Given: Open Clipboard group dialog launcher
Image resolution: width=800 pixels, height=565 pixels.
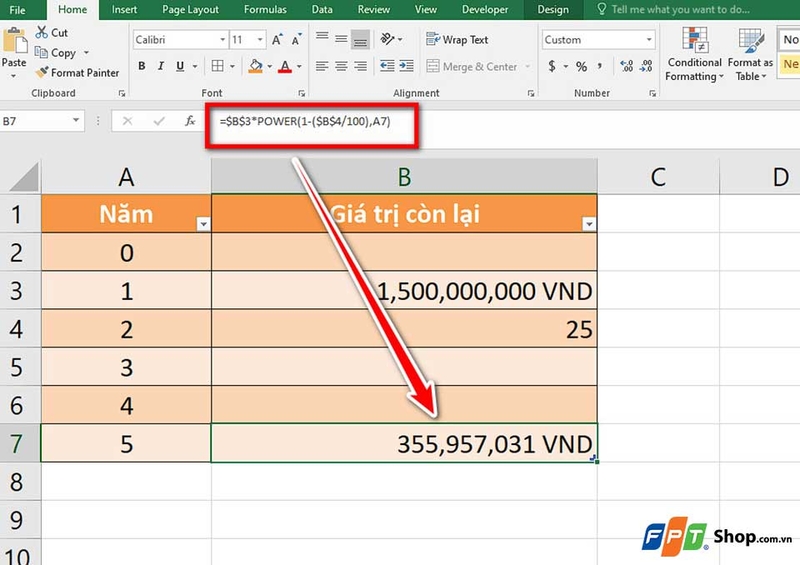Looking at the screenshot, I should click(122, 93).
